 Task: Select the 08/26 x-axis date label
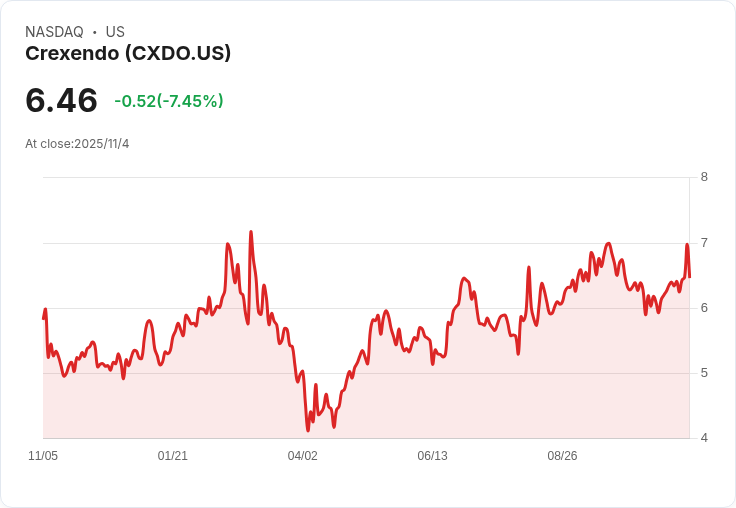point(562,456)
